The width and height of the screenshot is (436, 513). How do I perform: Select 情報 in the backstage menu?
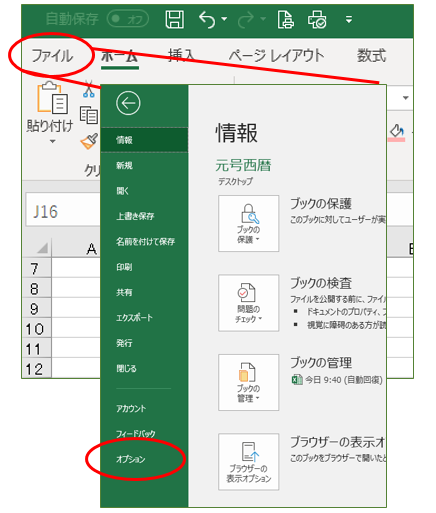click(144, 140)
